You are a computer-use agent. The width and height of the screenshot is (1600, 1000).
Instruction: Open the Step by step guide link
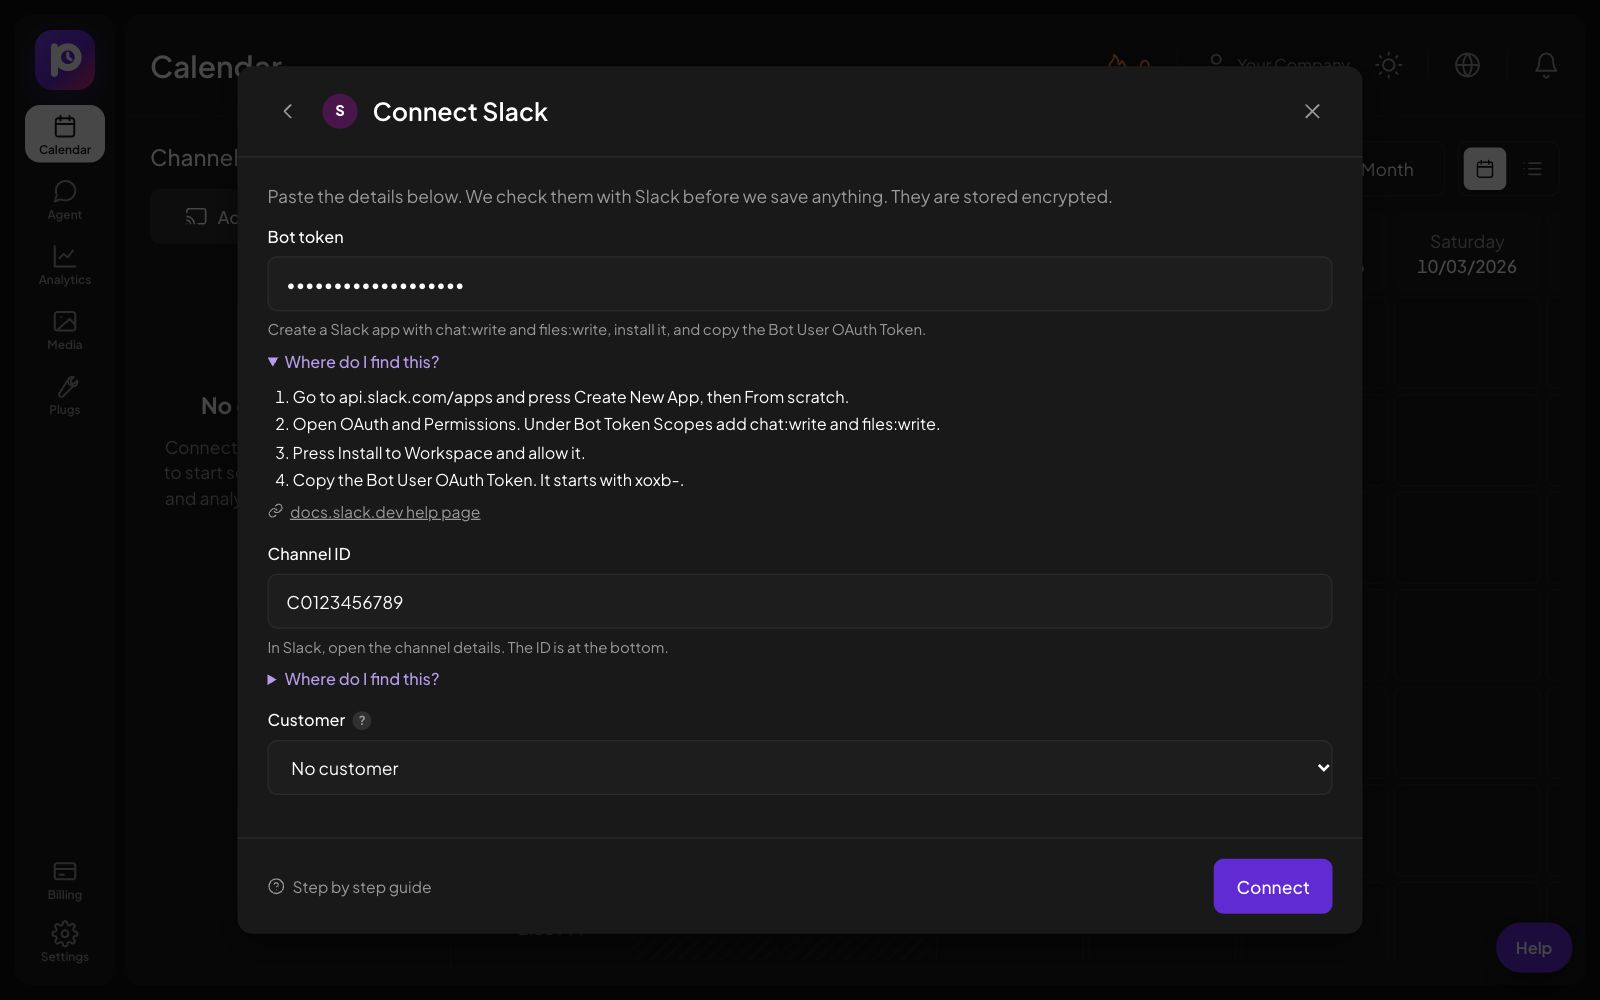350,887
